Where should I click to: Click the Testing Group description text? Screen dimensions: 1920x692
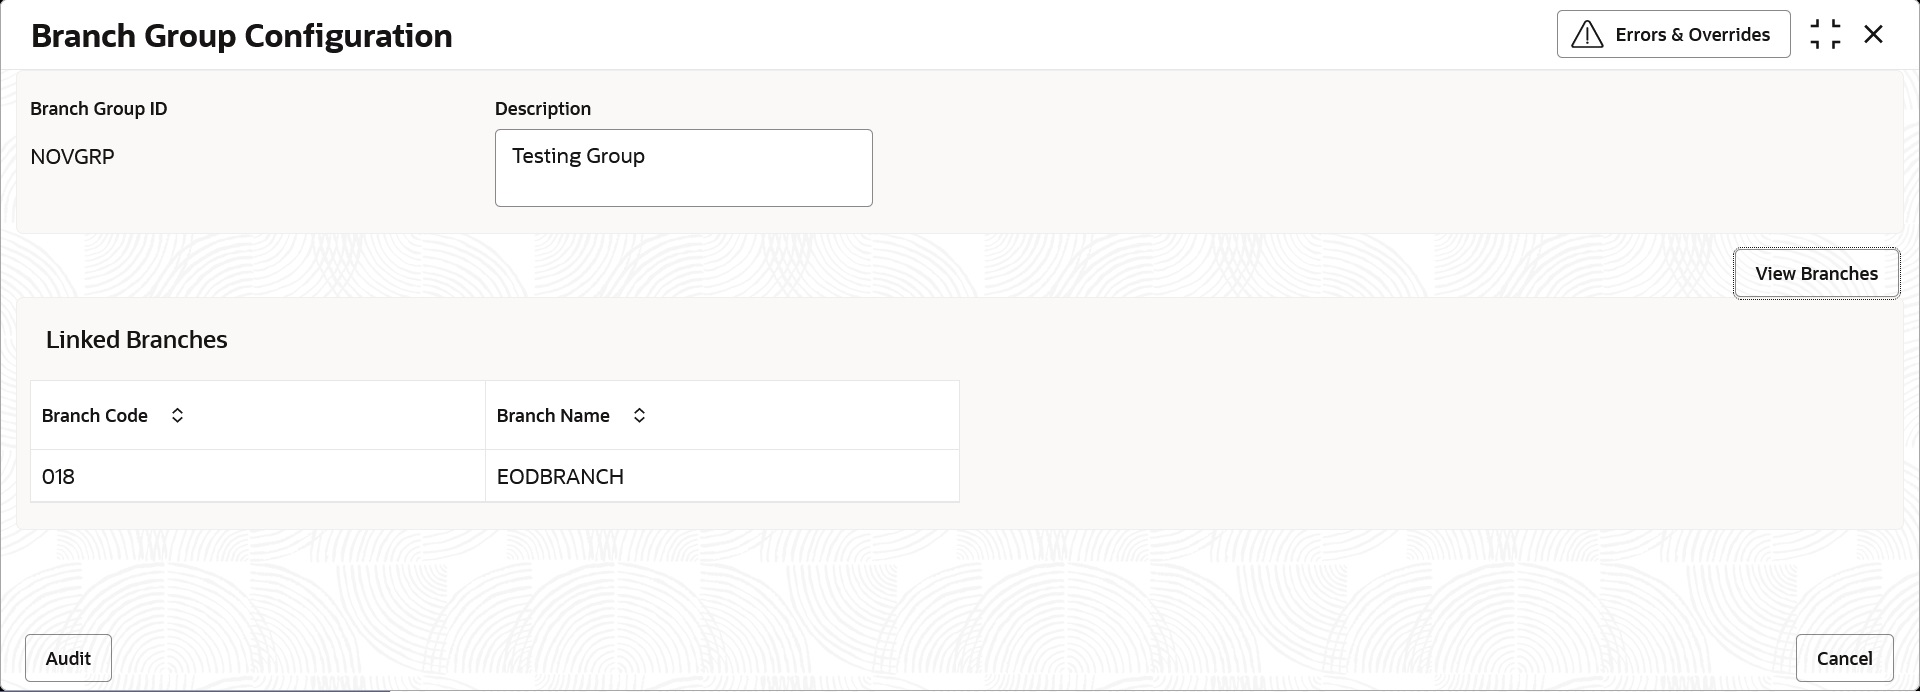tap(578, 156)
